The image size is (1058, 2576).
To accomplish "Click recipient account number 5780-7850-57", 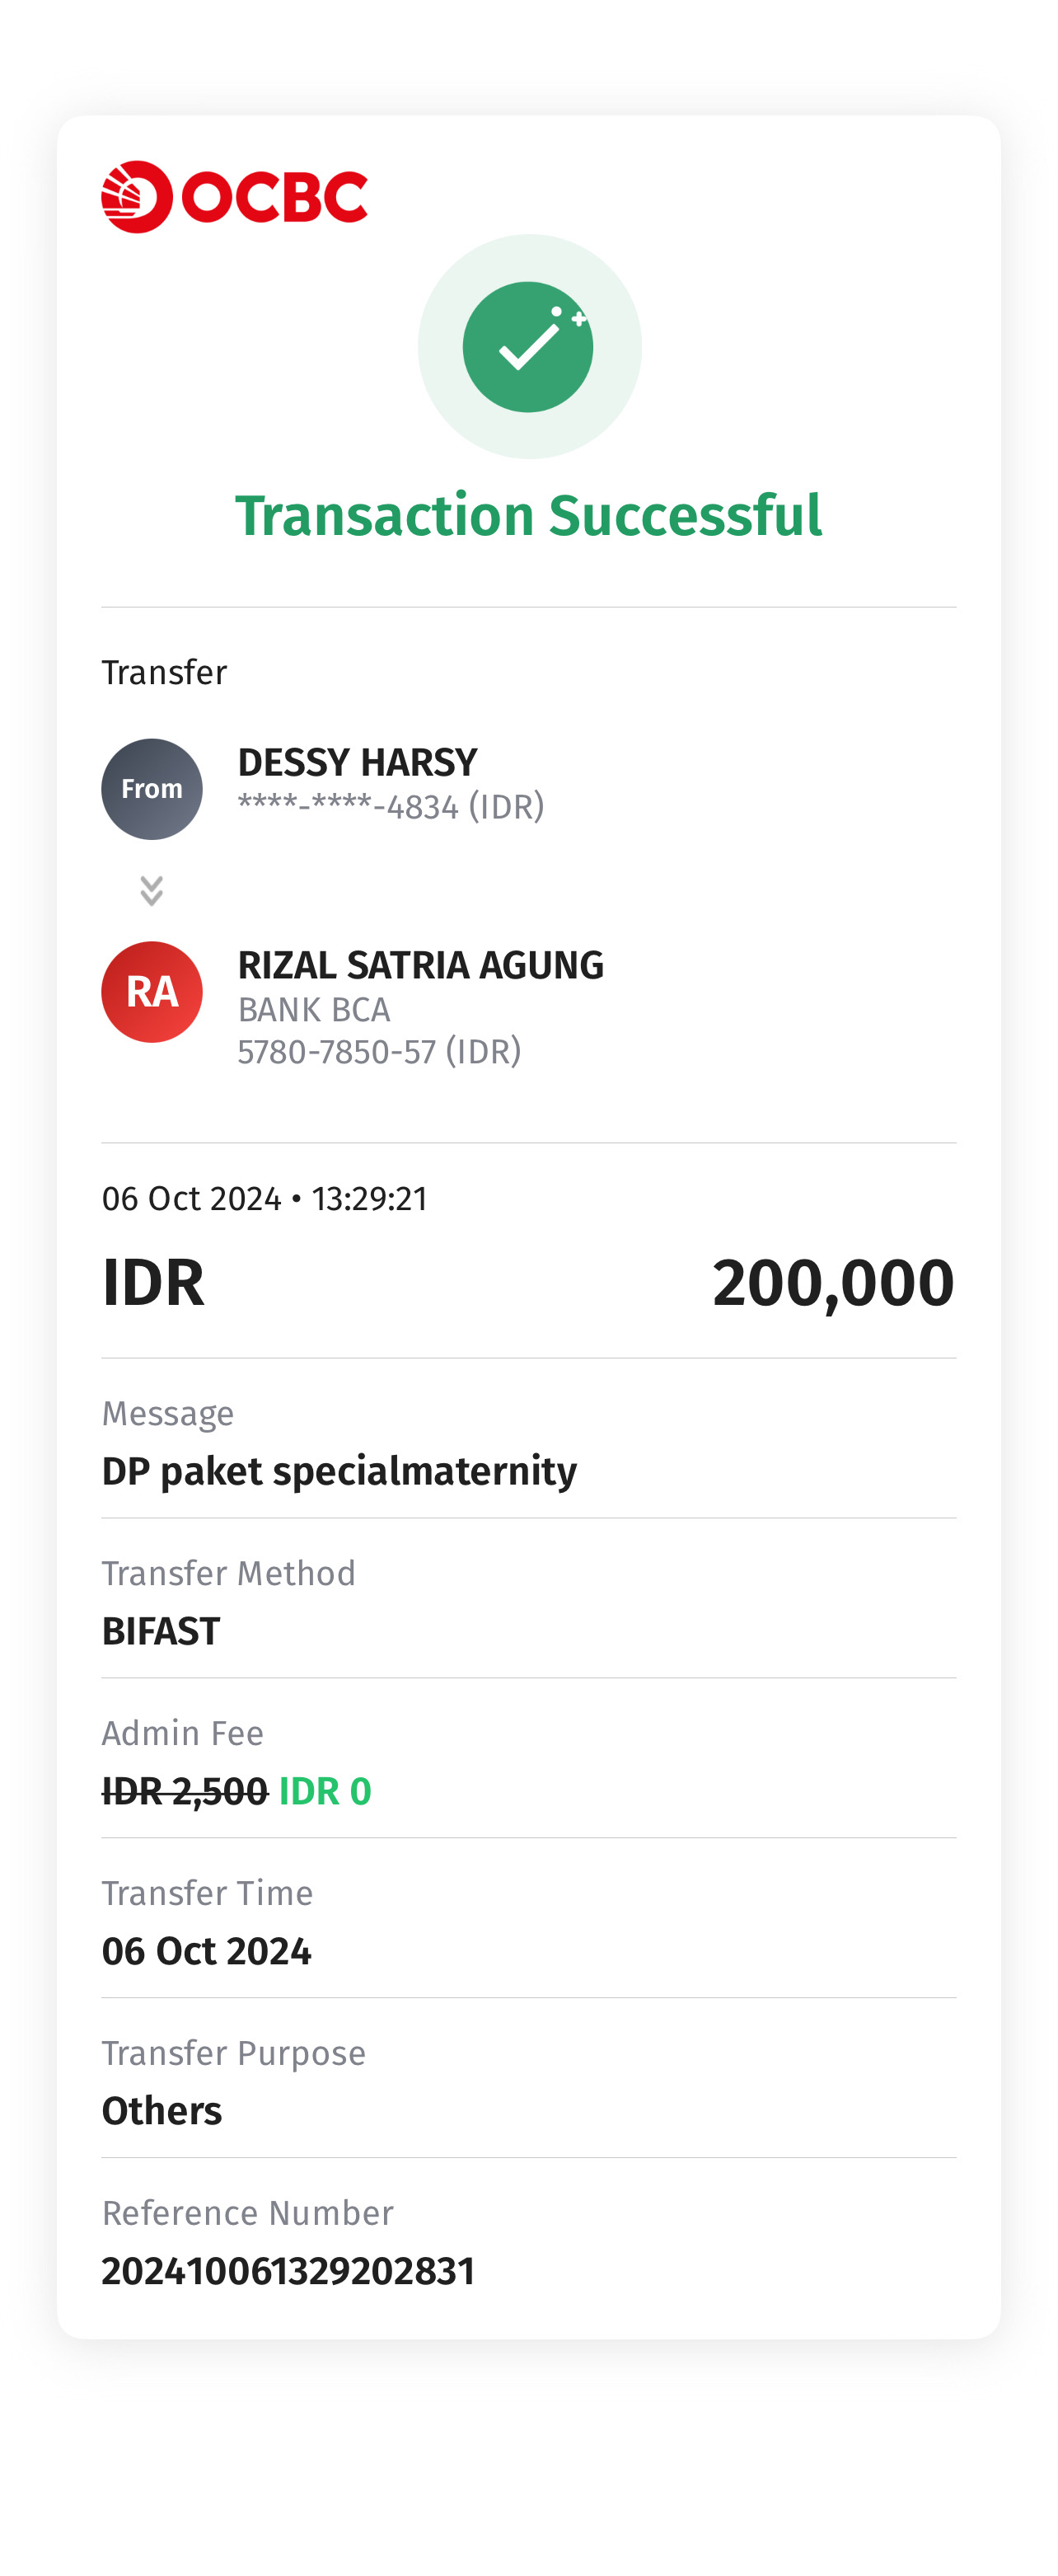I will click(x=379, y=1052).
